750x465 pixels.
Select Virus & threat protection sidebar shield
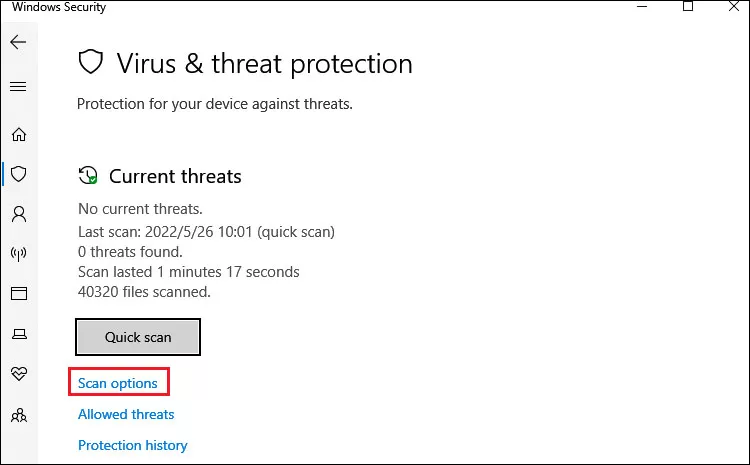19,174
